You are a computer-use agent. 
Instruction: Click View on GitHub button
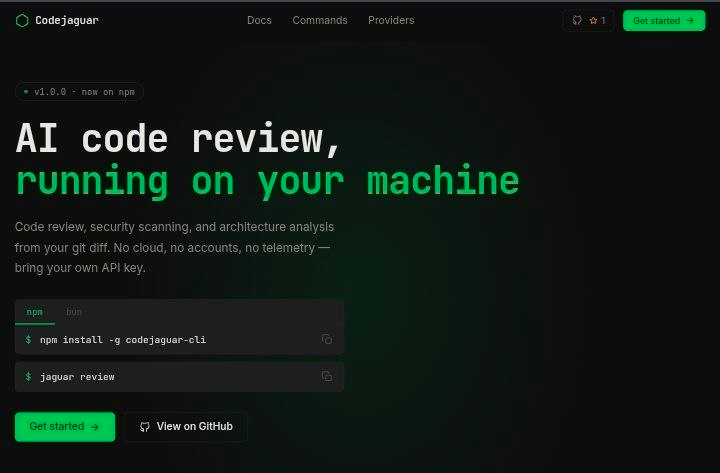pyautogui.click(x=186, y=427)
